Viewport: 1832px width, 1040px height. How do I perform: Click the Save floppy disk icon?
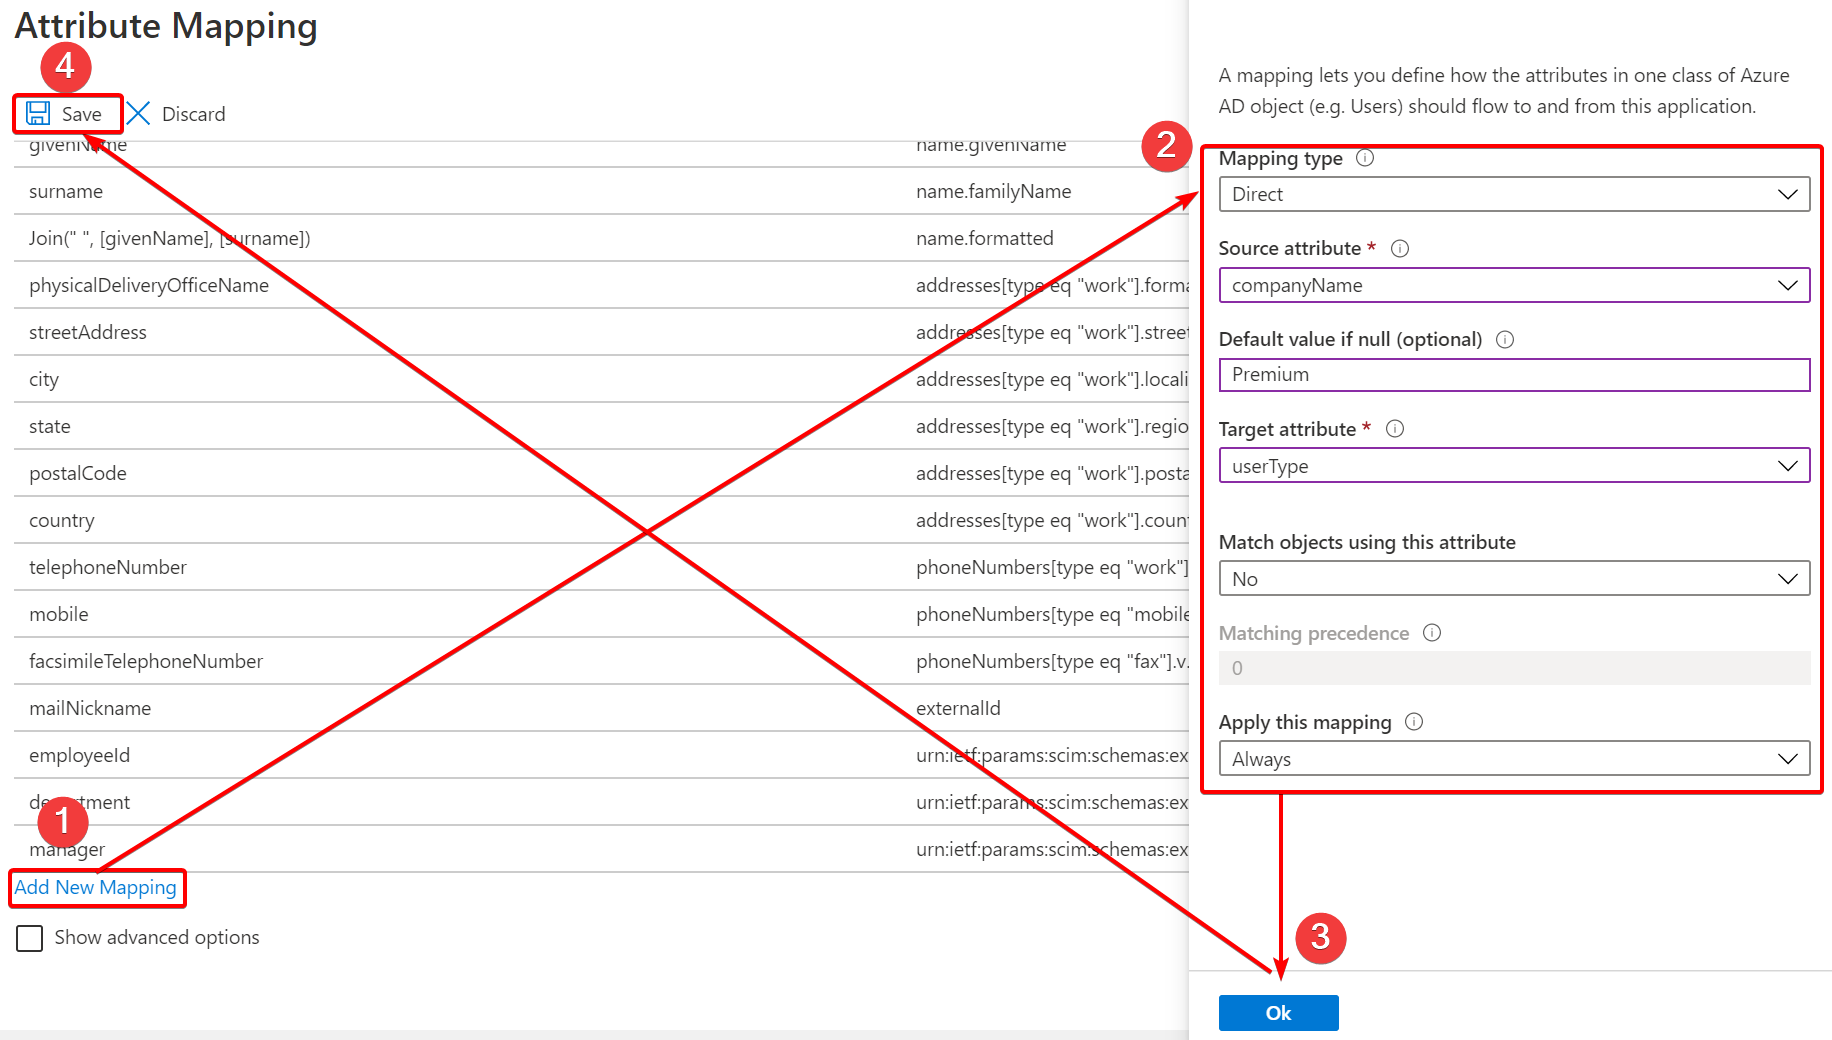pyautogui.click(x=38, y=113)
